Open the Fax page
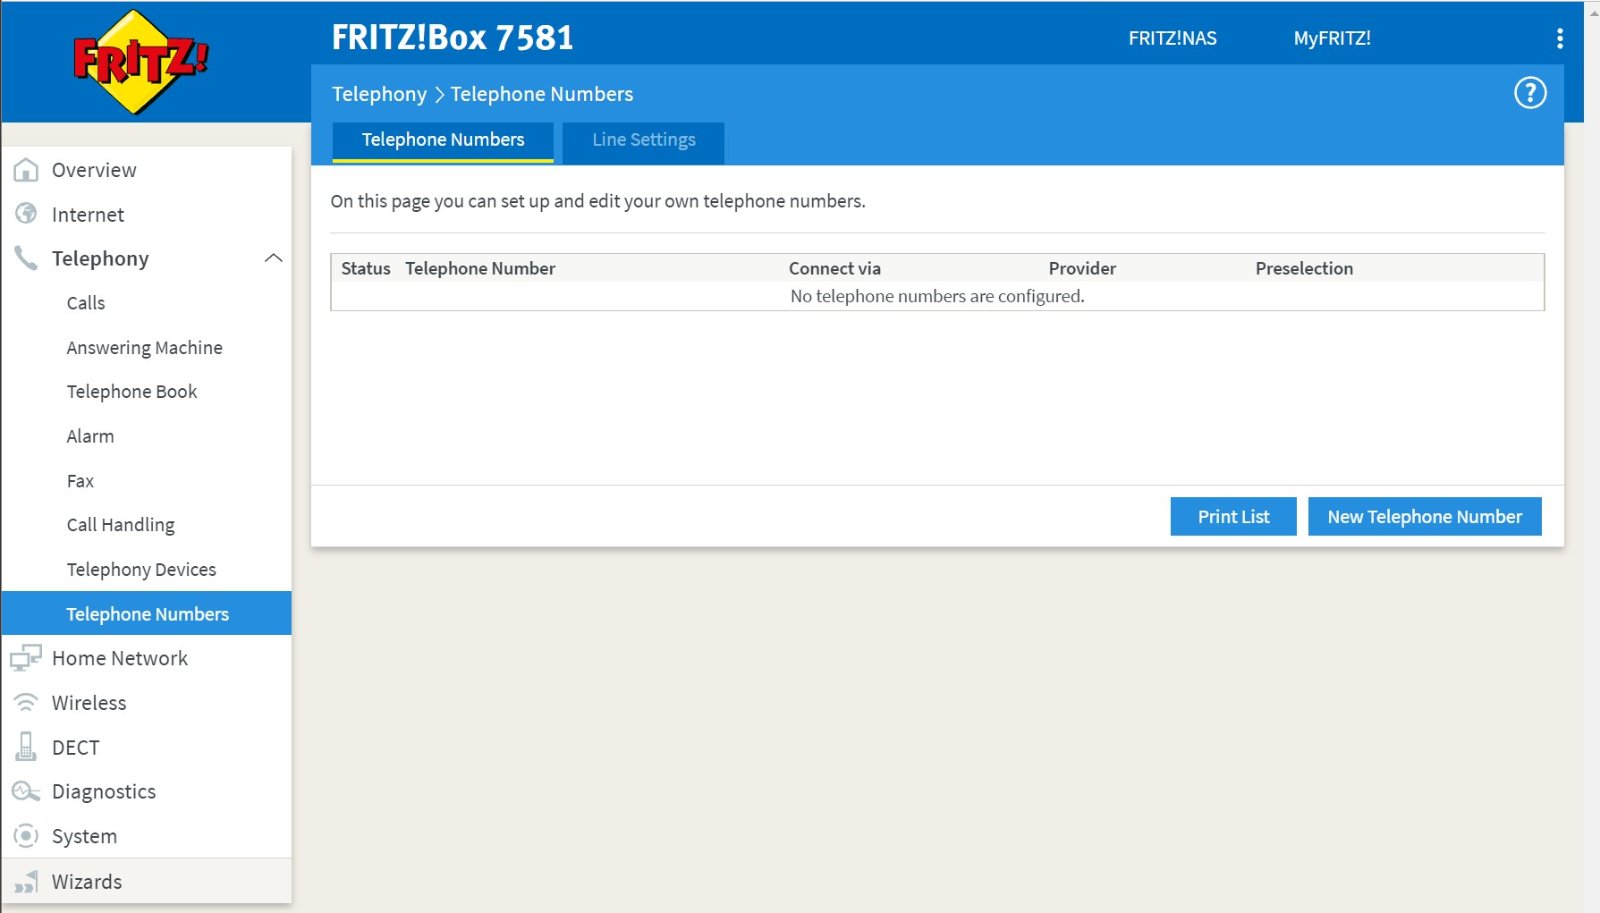 [x=80, y=481]
